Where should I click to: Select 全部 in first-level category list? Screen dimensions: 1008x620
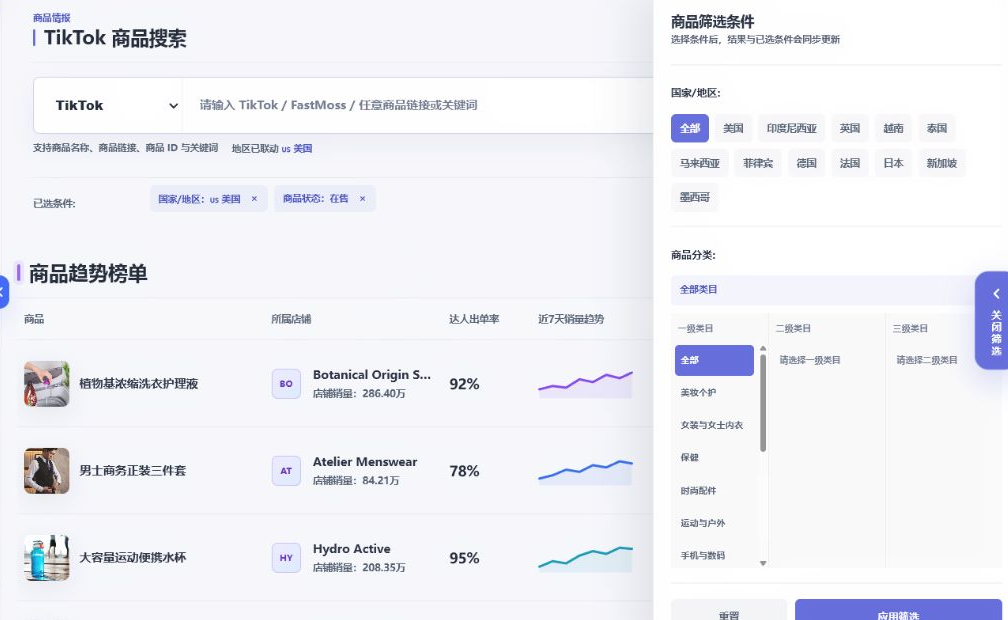pyautogui.click(x=714, y=360)
